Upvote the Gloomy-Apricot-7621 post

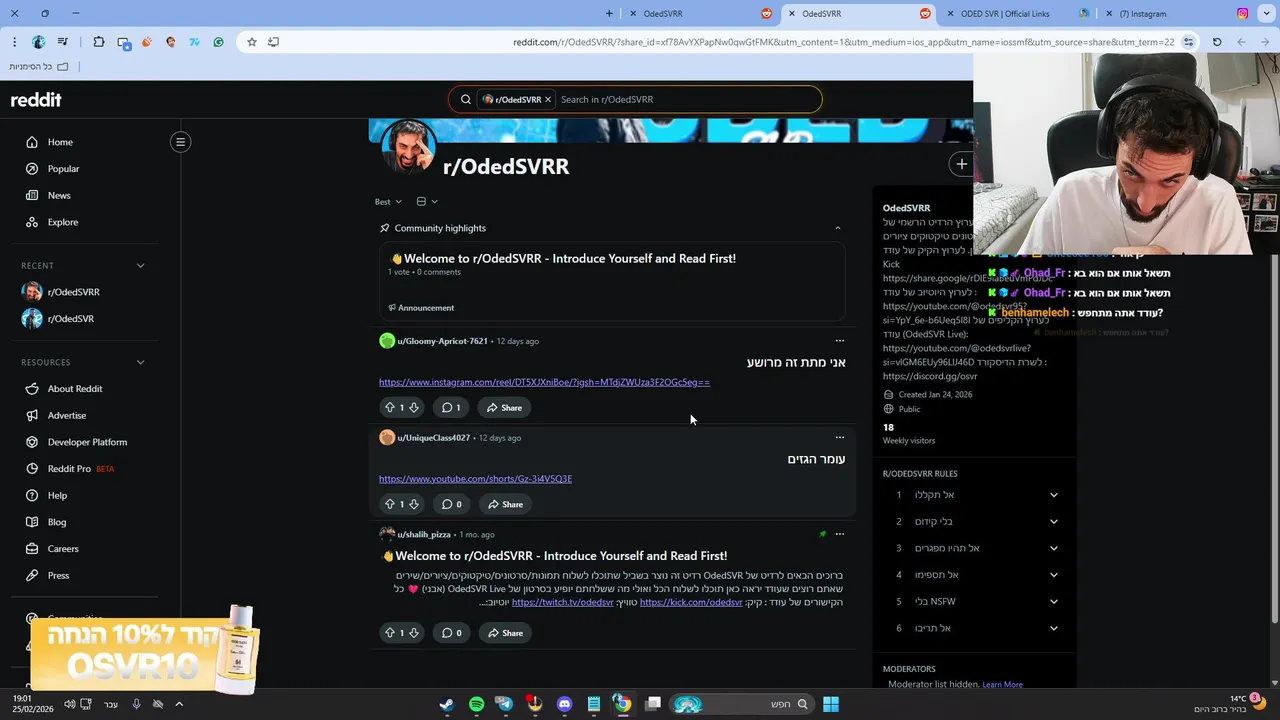389,408
